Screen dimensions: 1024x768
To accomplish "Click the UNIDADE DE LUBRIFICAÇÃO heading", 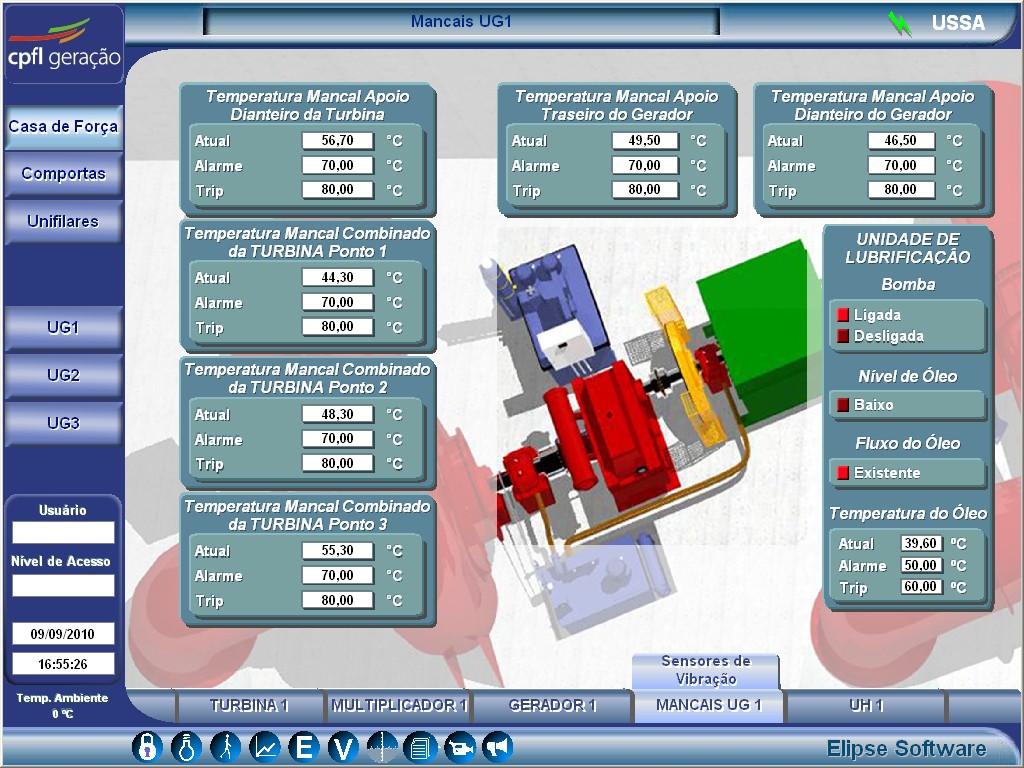I will [908, 248].
